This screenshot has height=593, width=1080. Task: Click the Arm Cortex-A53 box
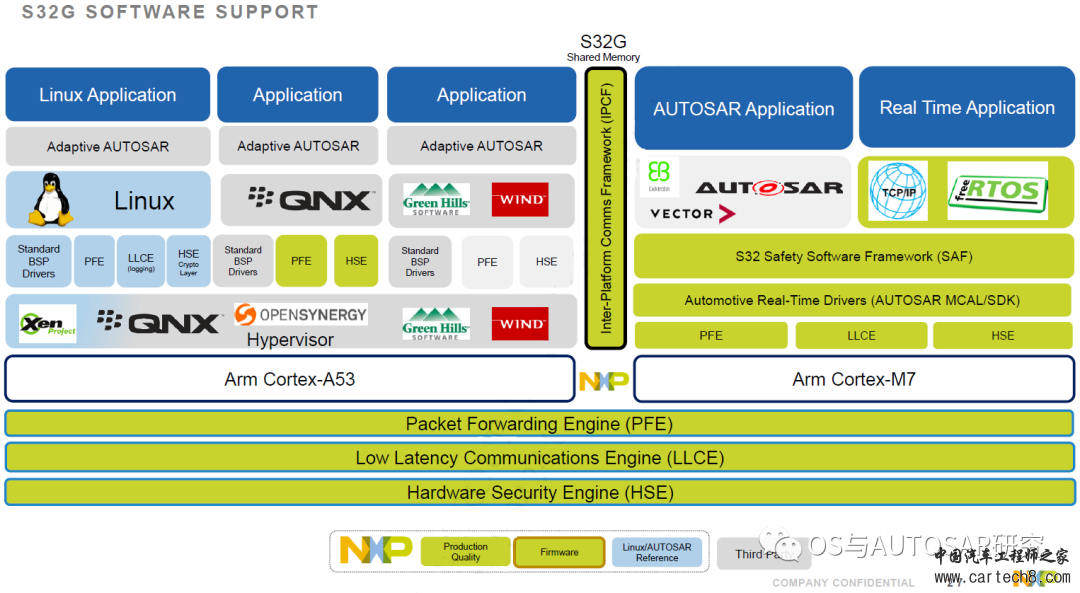[290, 379]
